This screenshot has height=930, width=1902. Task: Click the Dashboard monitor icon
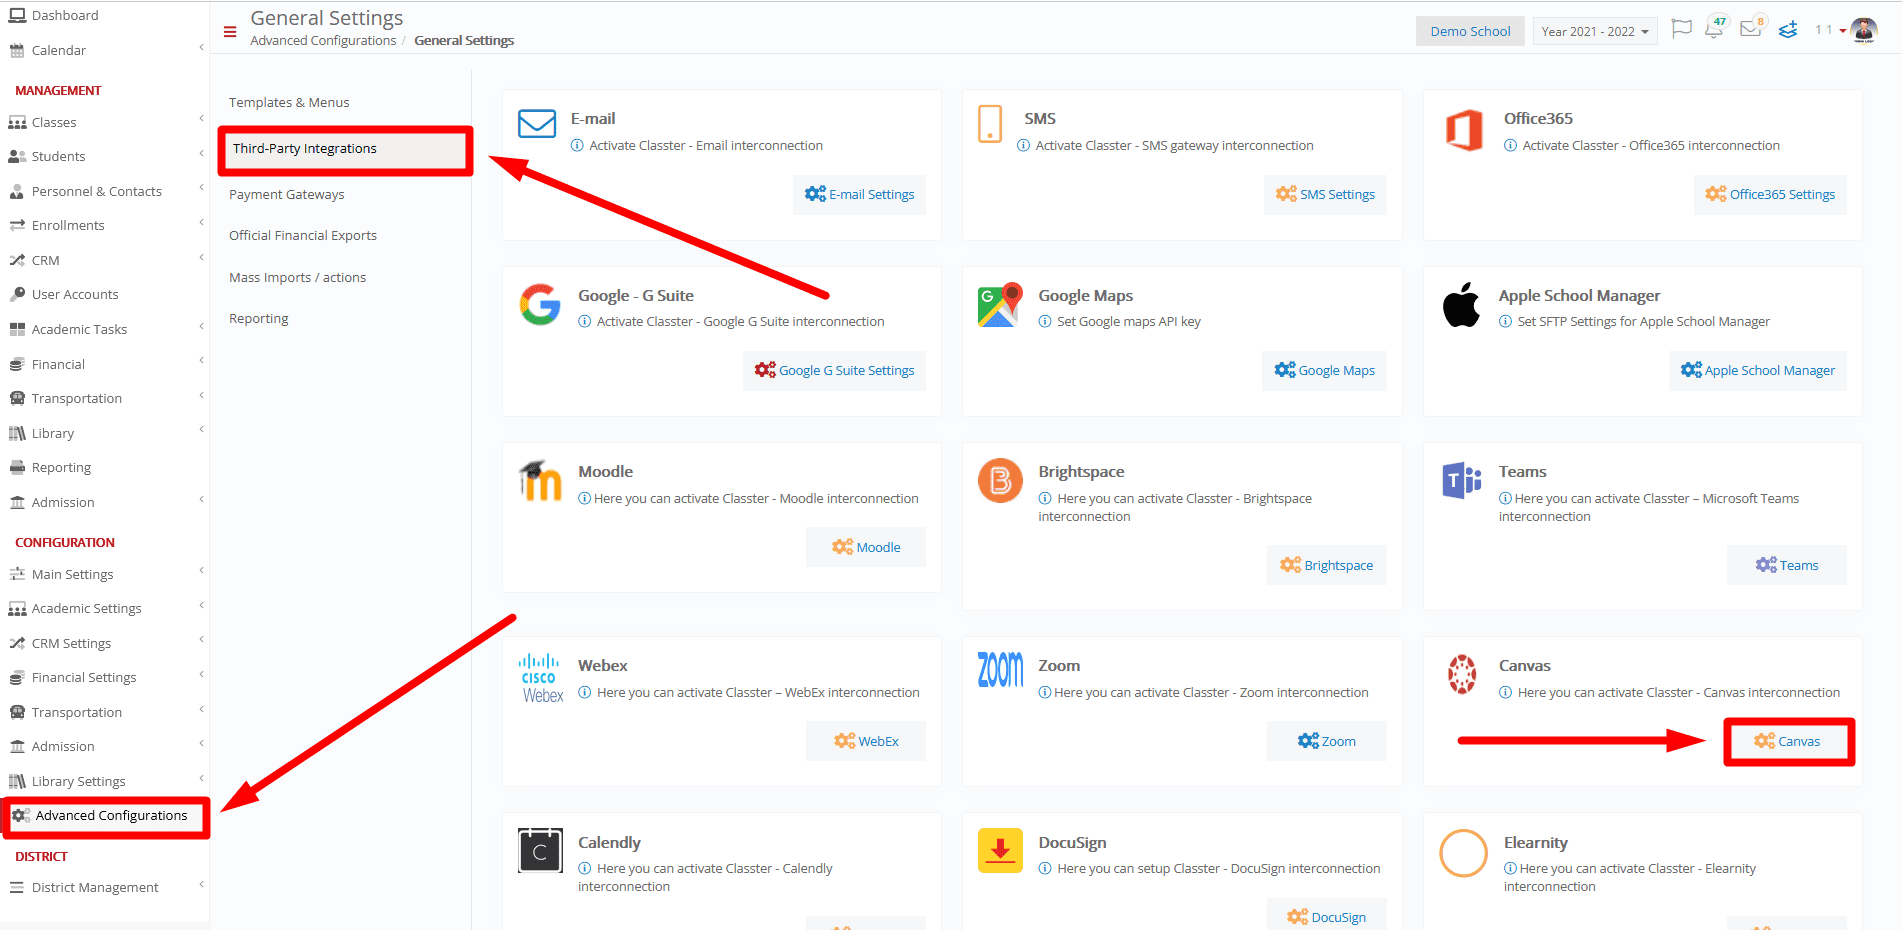point(17,15)
